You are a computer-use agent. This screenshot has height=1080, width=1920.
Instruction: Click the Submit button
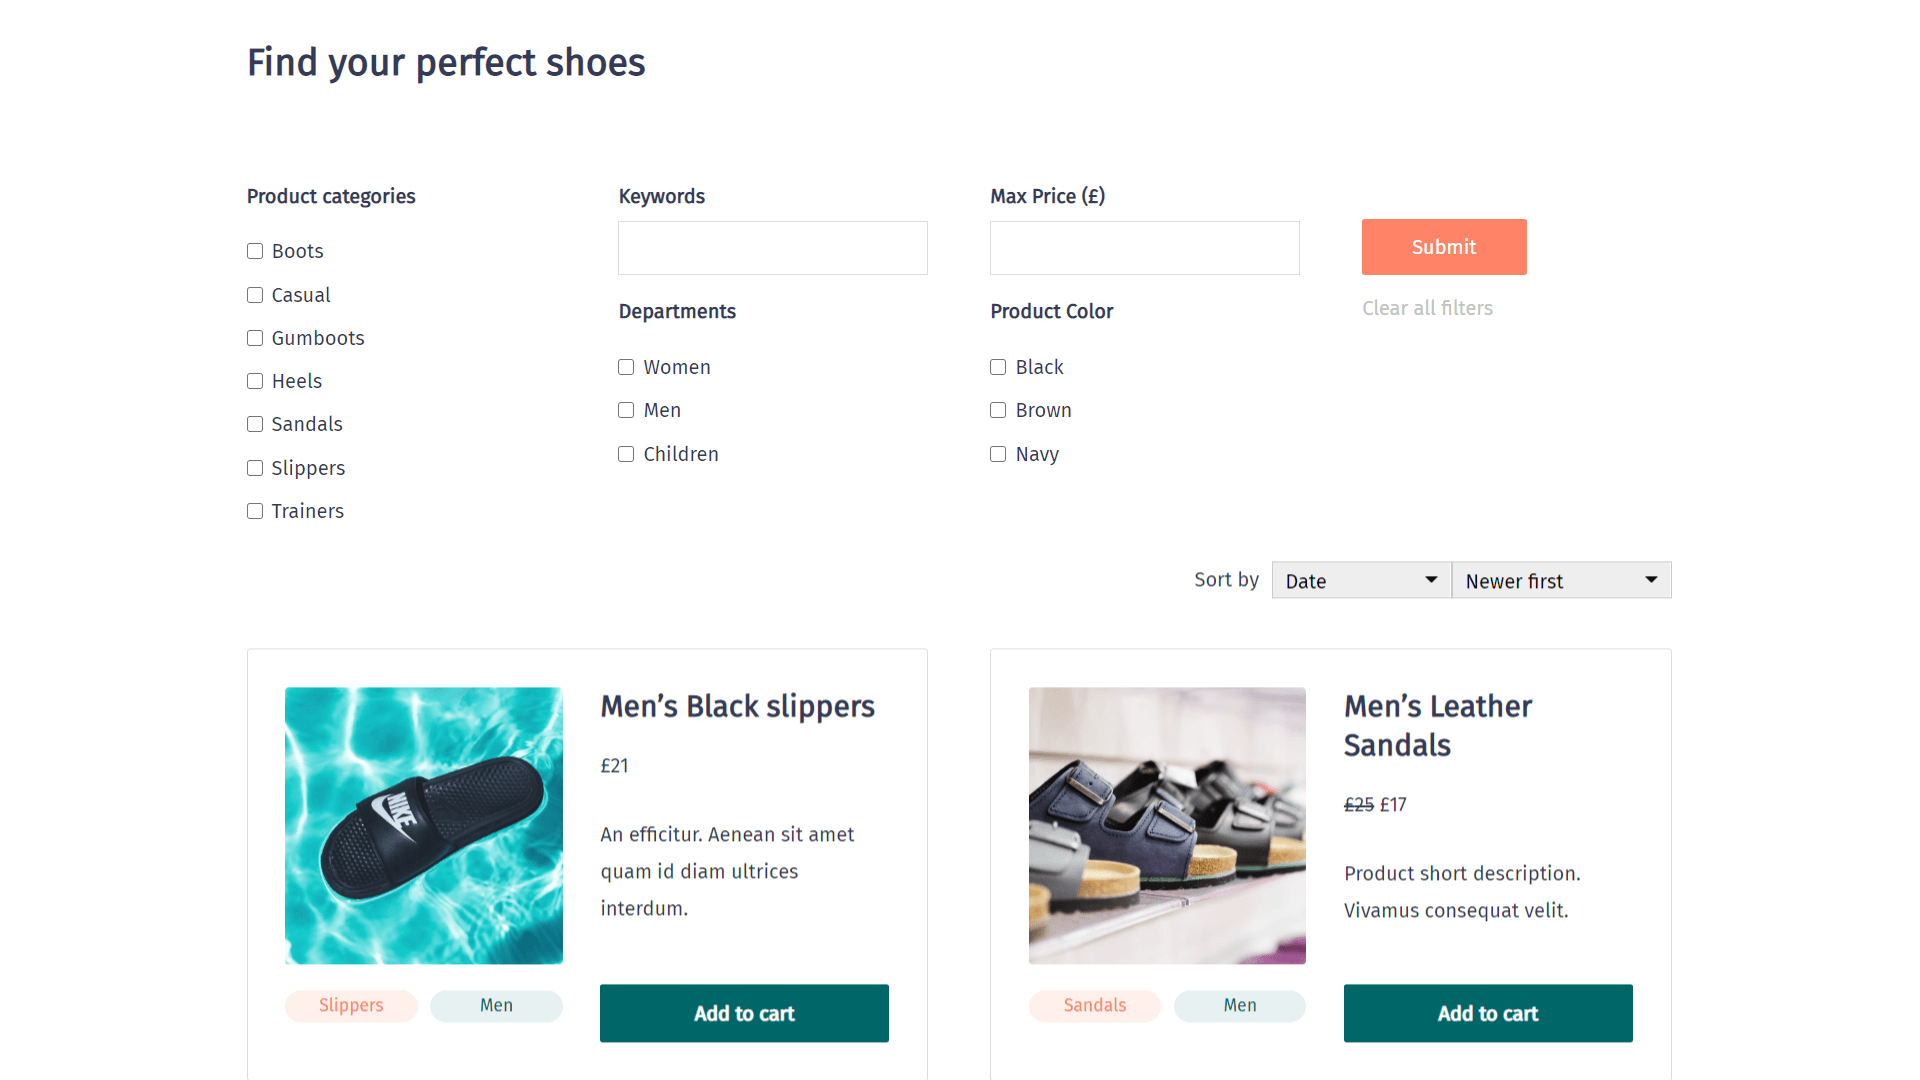pos(1443,247)
